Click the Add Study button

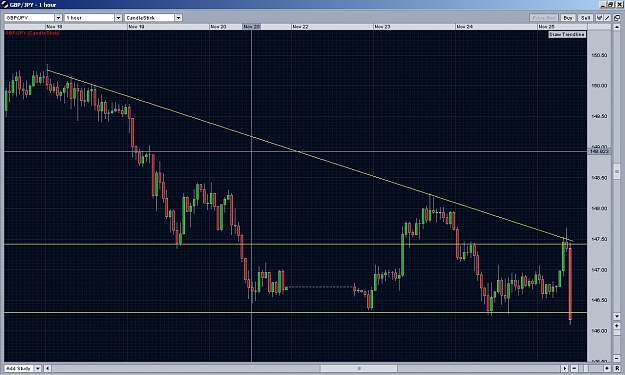pyautogui.click(x=19, y=368)
